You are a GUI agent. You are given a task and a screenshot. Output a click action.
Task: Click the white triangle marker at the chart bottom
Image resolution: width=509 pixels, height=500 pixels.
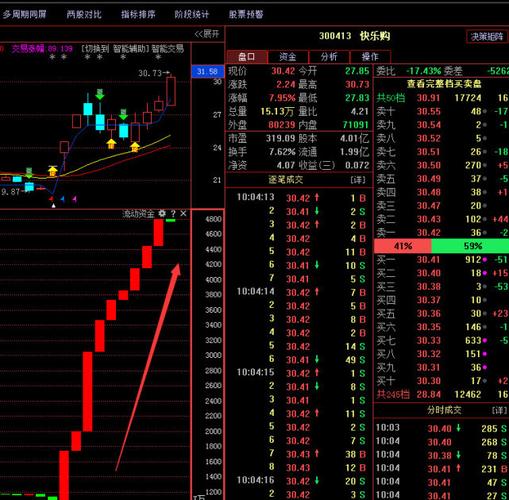tap(53, 206)
